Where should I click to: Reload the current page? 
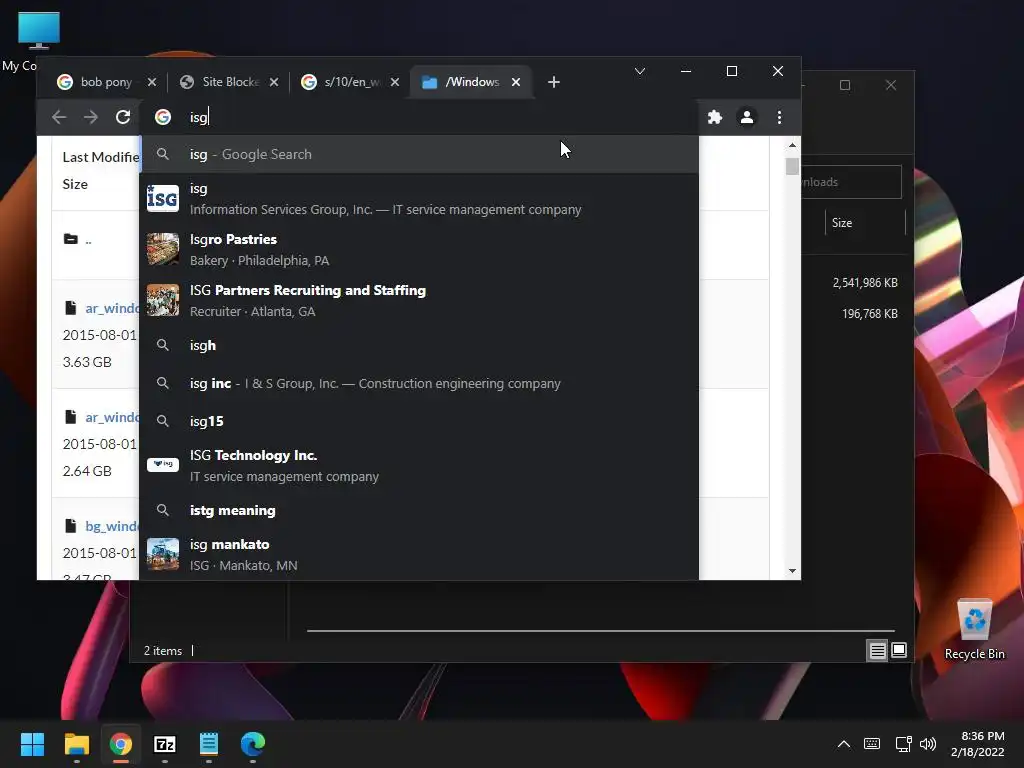click(123, 117)
